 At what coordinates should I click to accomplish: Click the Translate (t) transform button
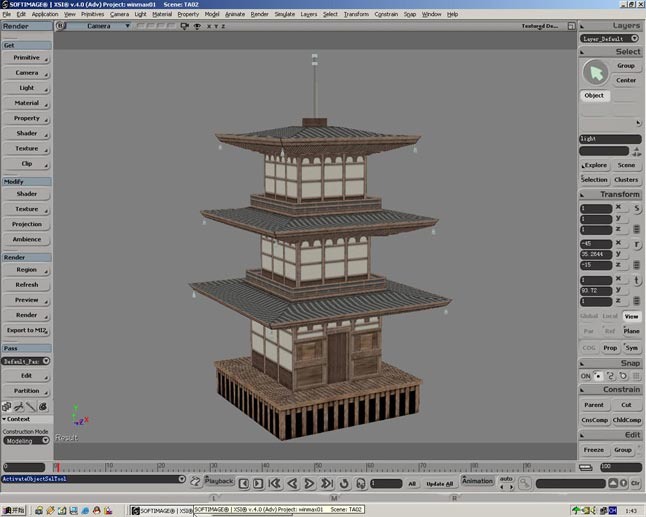click(x=637, y=281)
